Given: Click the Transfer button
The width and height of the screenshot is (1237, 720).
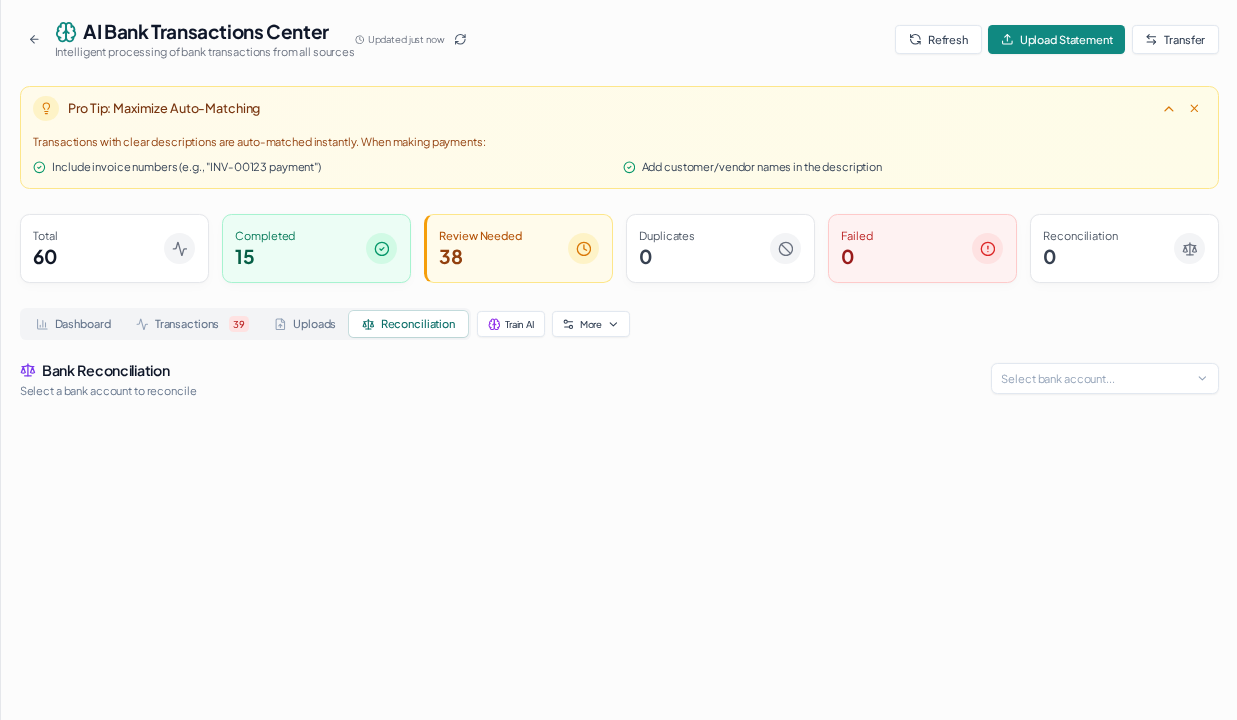Looking at the screenshot, I should point(1175,39).
